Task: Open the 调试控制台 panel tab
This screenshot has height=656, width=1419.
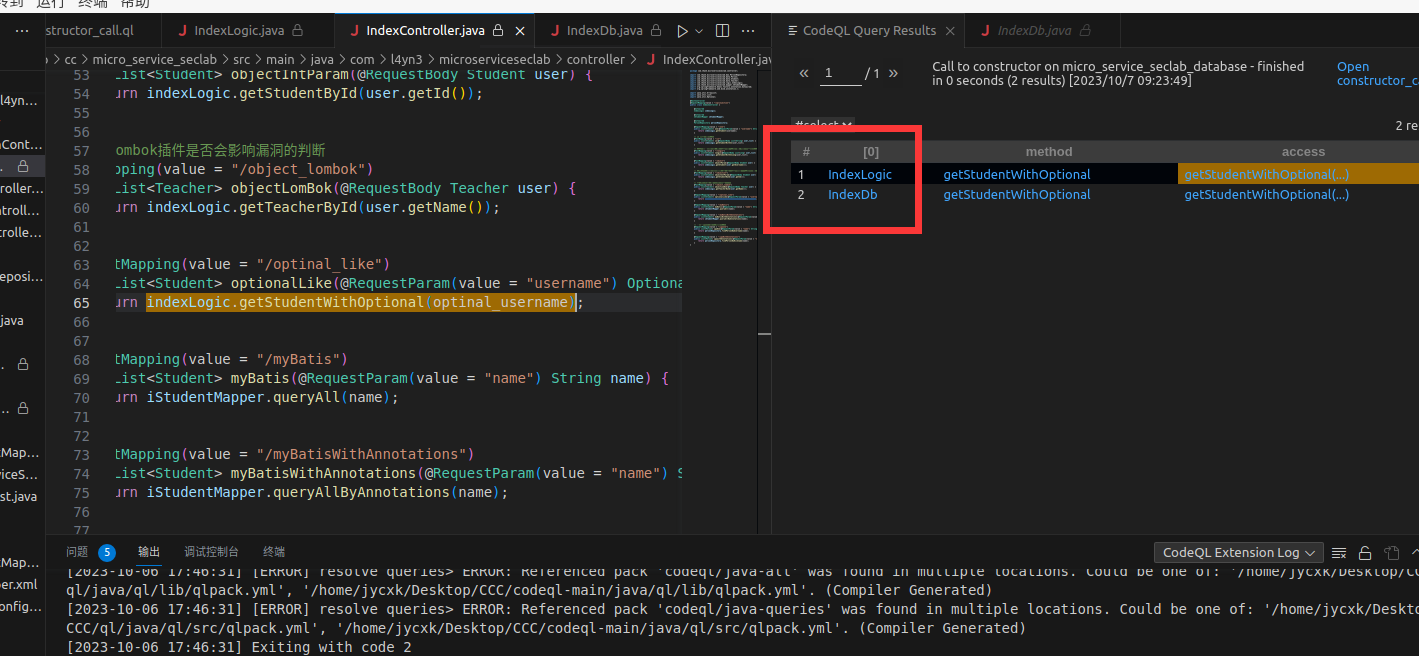Action: (211, 552)
